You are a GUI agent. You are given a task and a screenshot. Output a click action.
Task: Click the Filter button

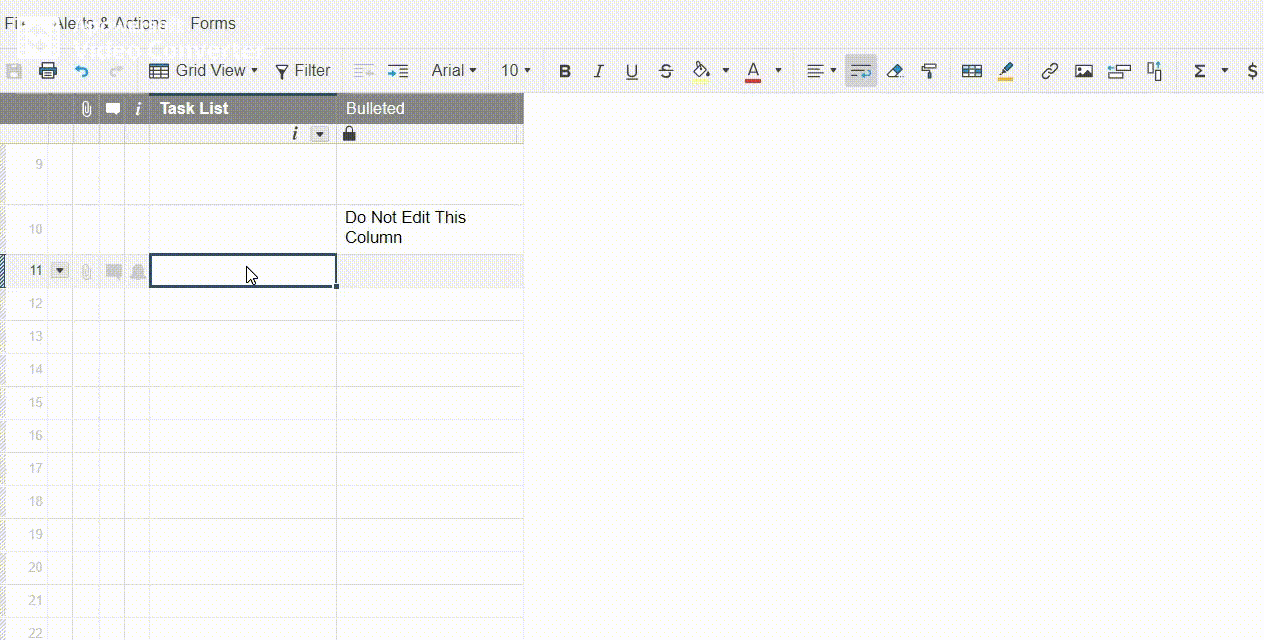pyautogui.click(x=303, y=70)
